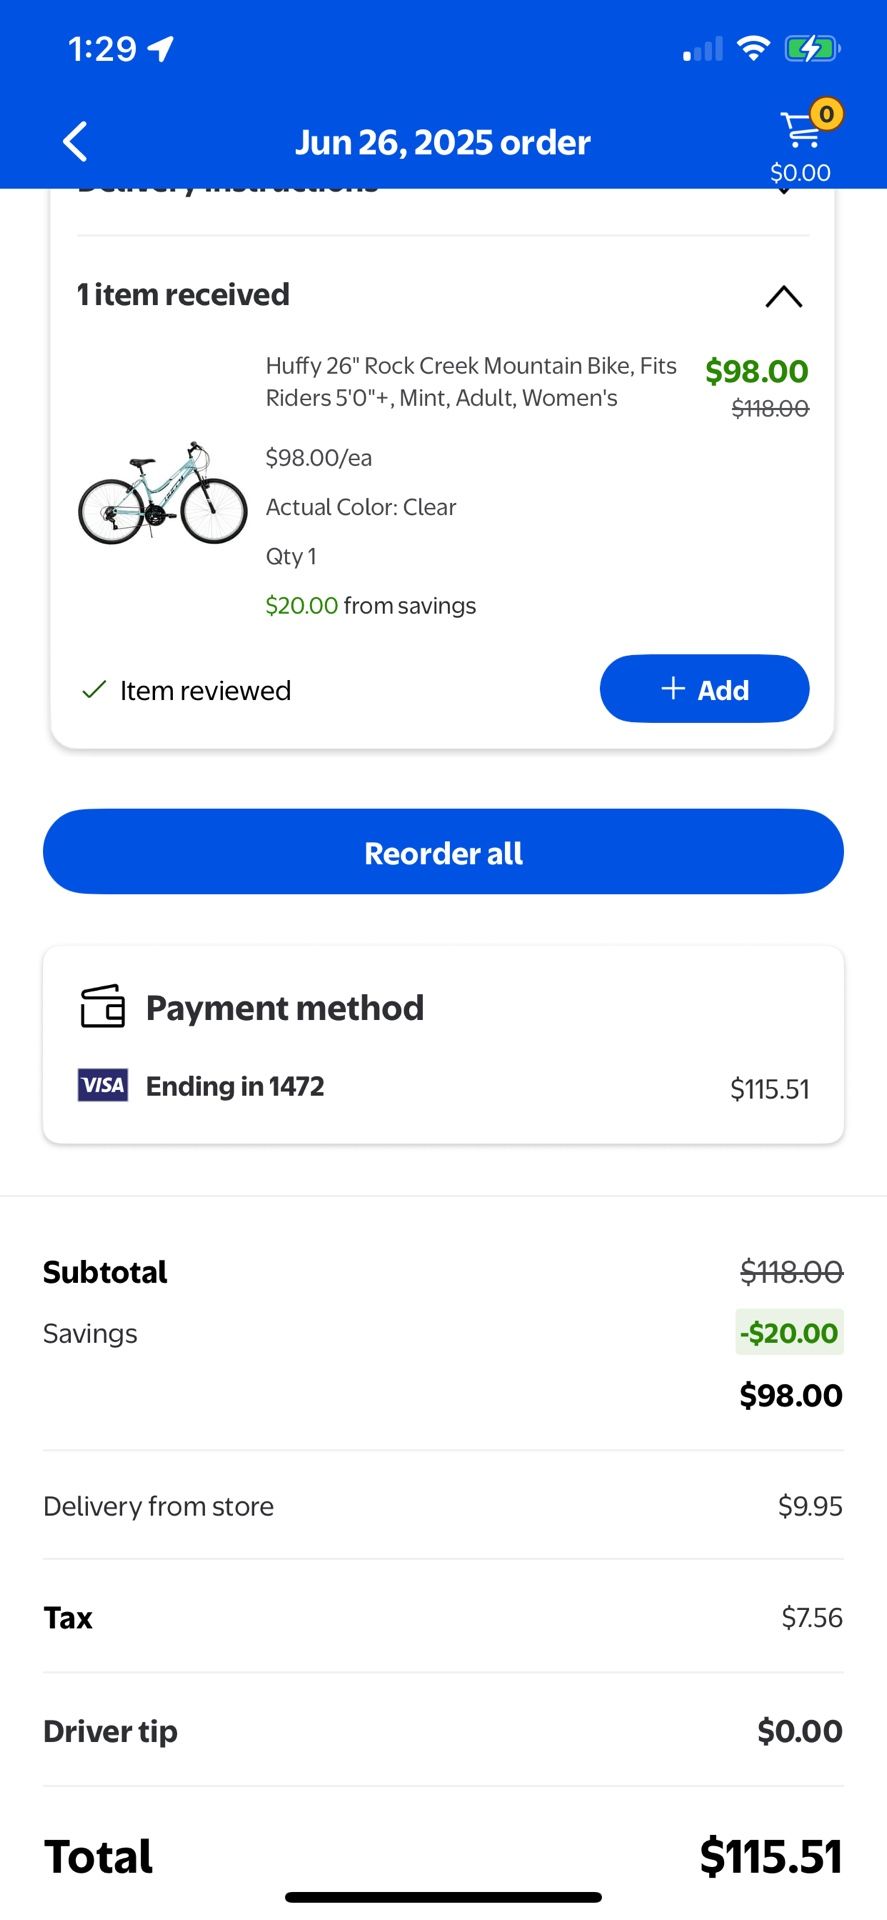Tap the back arrow to previous screen
This screenshot has height=1920, width=887.
(75, 141)
